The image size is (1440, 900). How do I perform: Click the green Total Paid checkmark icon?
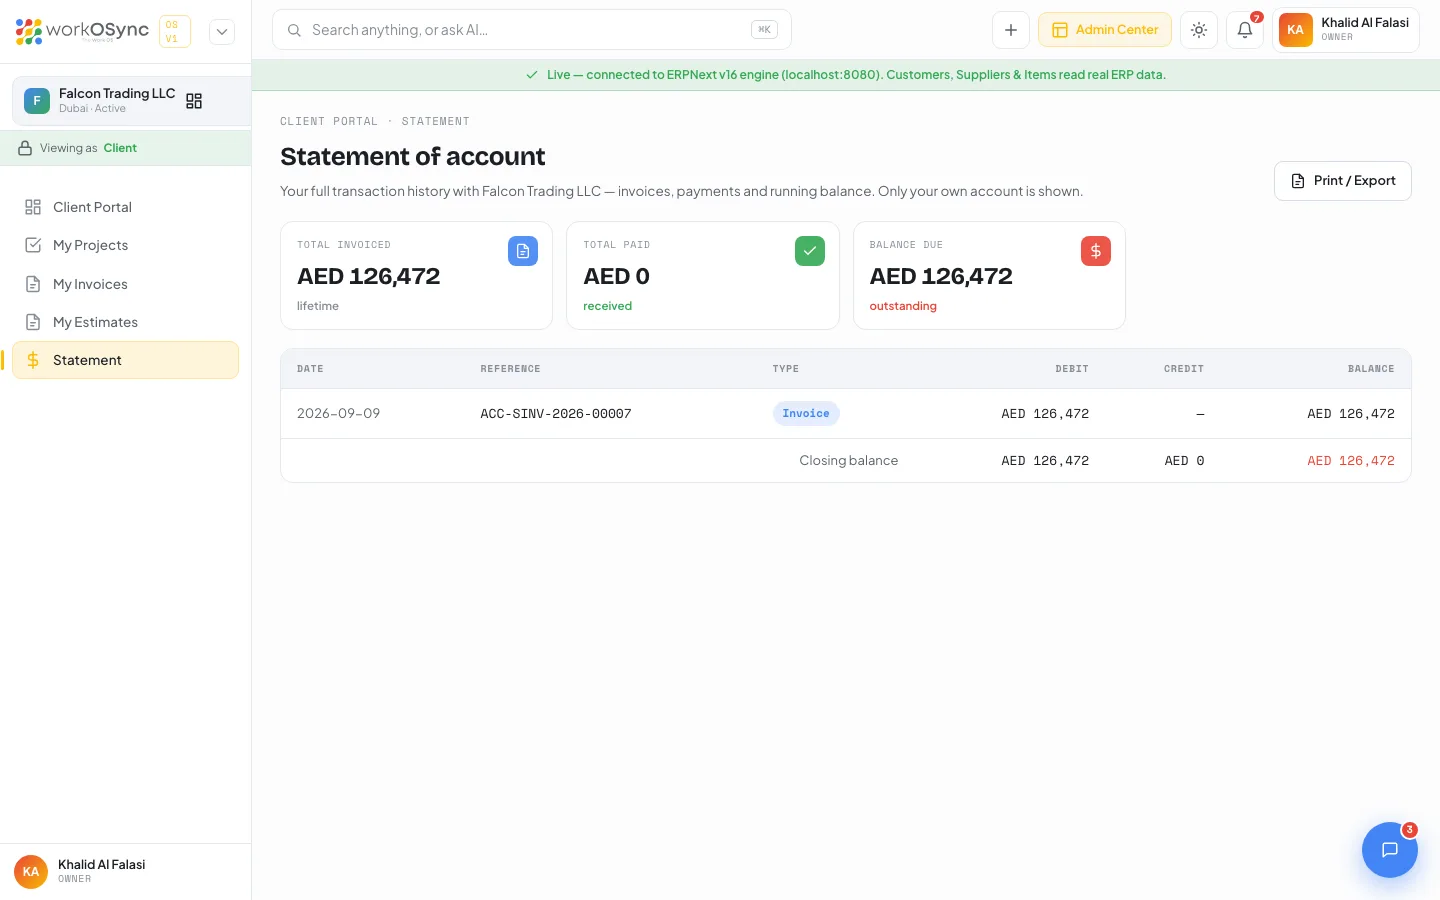pos(810,251)
